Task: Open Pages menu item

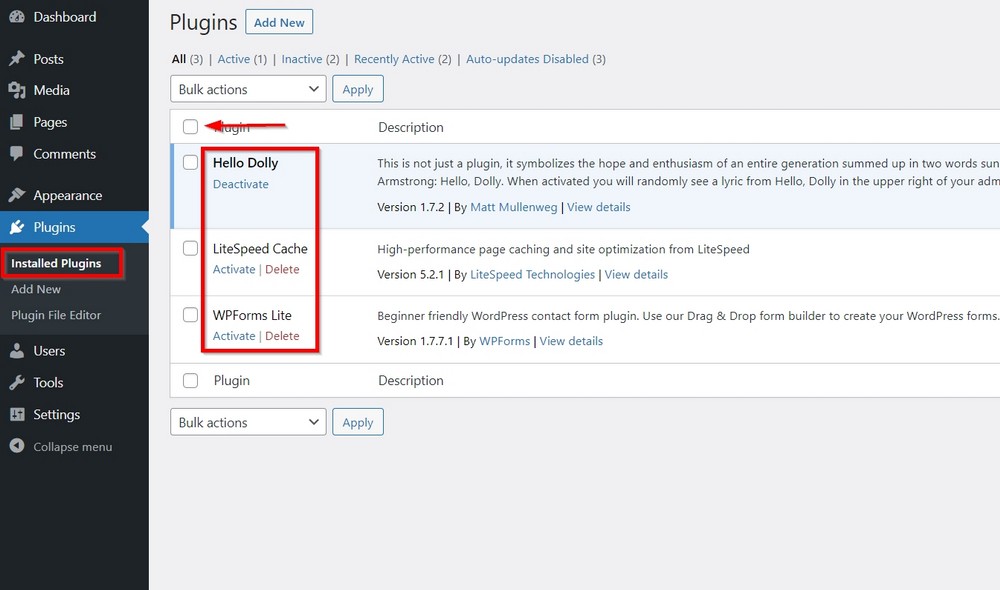Action: tap(50, 122)
